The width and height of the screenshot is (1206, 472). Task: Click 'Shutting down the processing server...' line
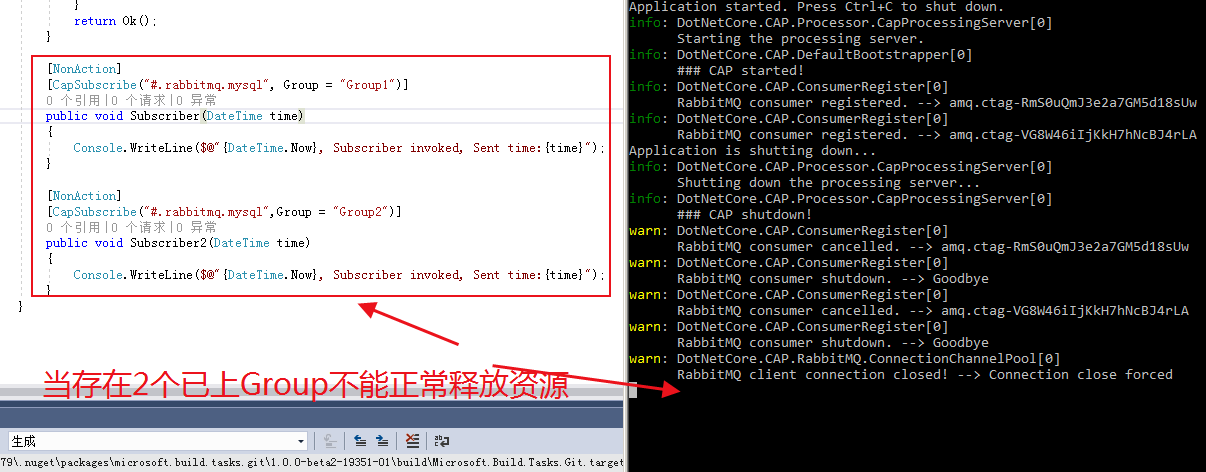click(x=828, y=183)
